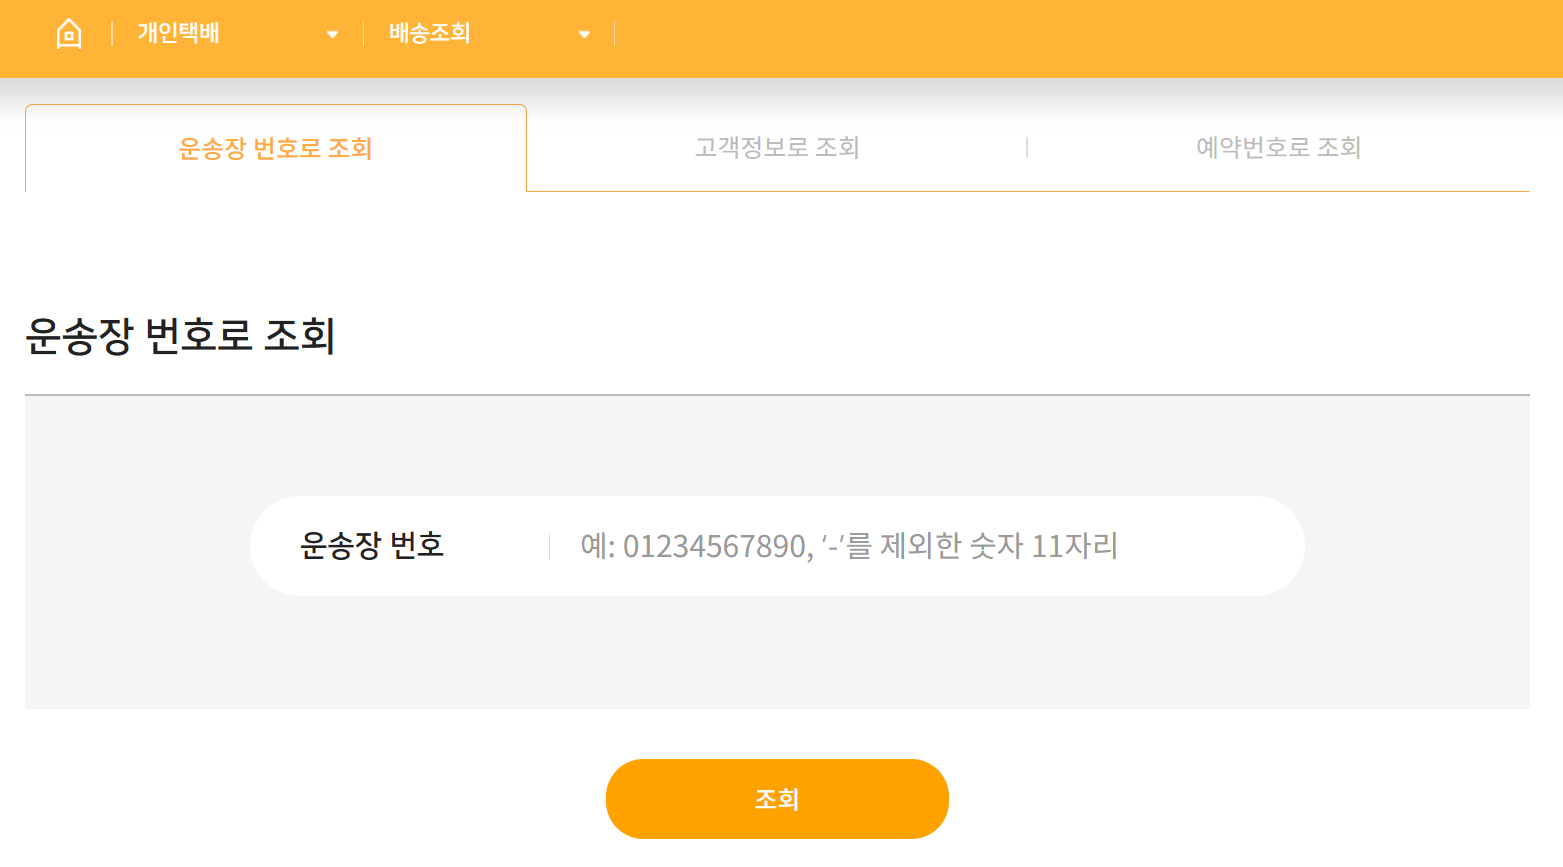Click the 배송조회 menu item in header
Viewport: 1563px width, 867px height.
pyautogui.click(x=430, y=33)
